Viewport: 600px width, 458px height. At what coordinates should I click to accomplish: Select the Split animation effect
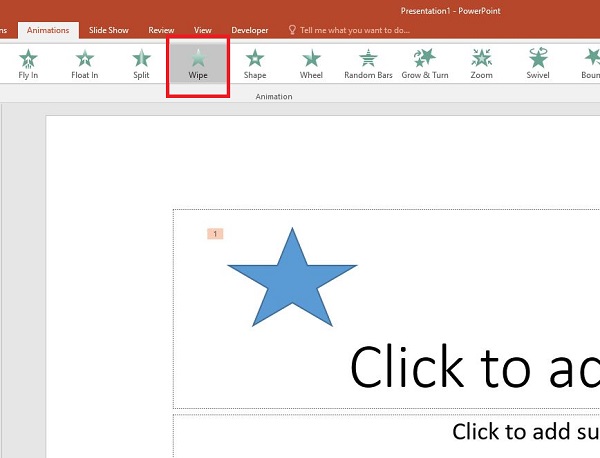(x=141, y=63)
